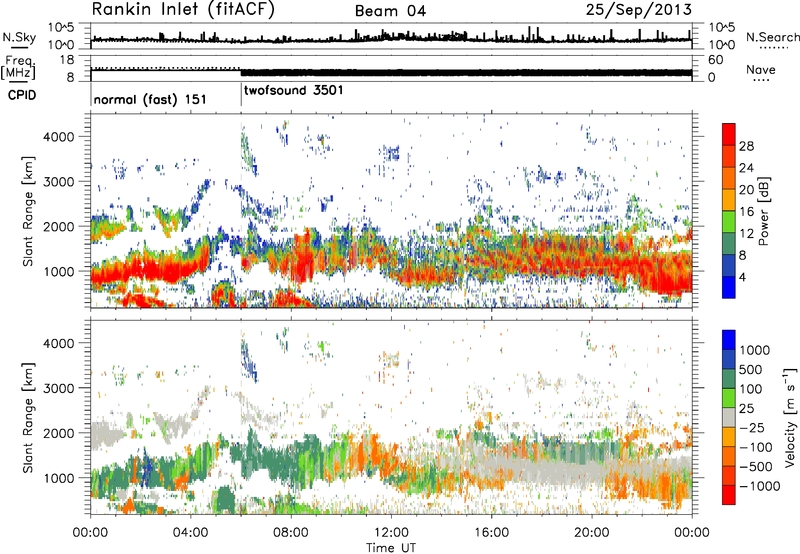Click the 'Power [dB]' color bar label
The width and height of the screenshot is (800, 554).
763,211
